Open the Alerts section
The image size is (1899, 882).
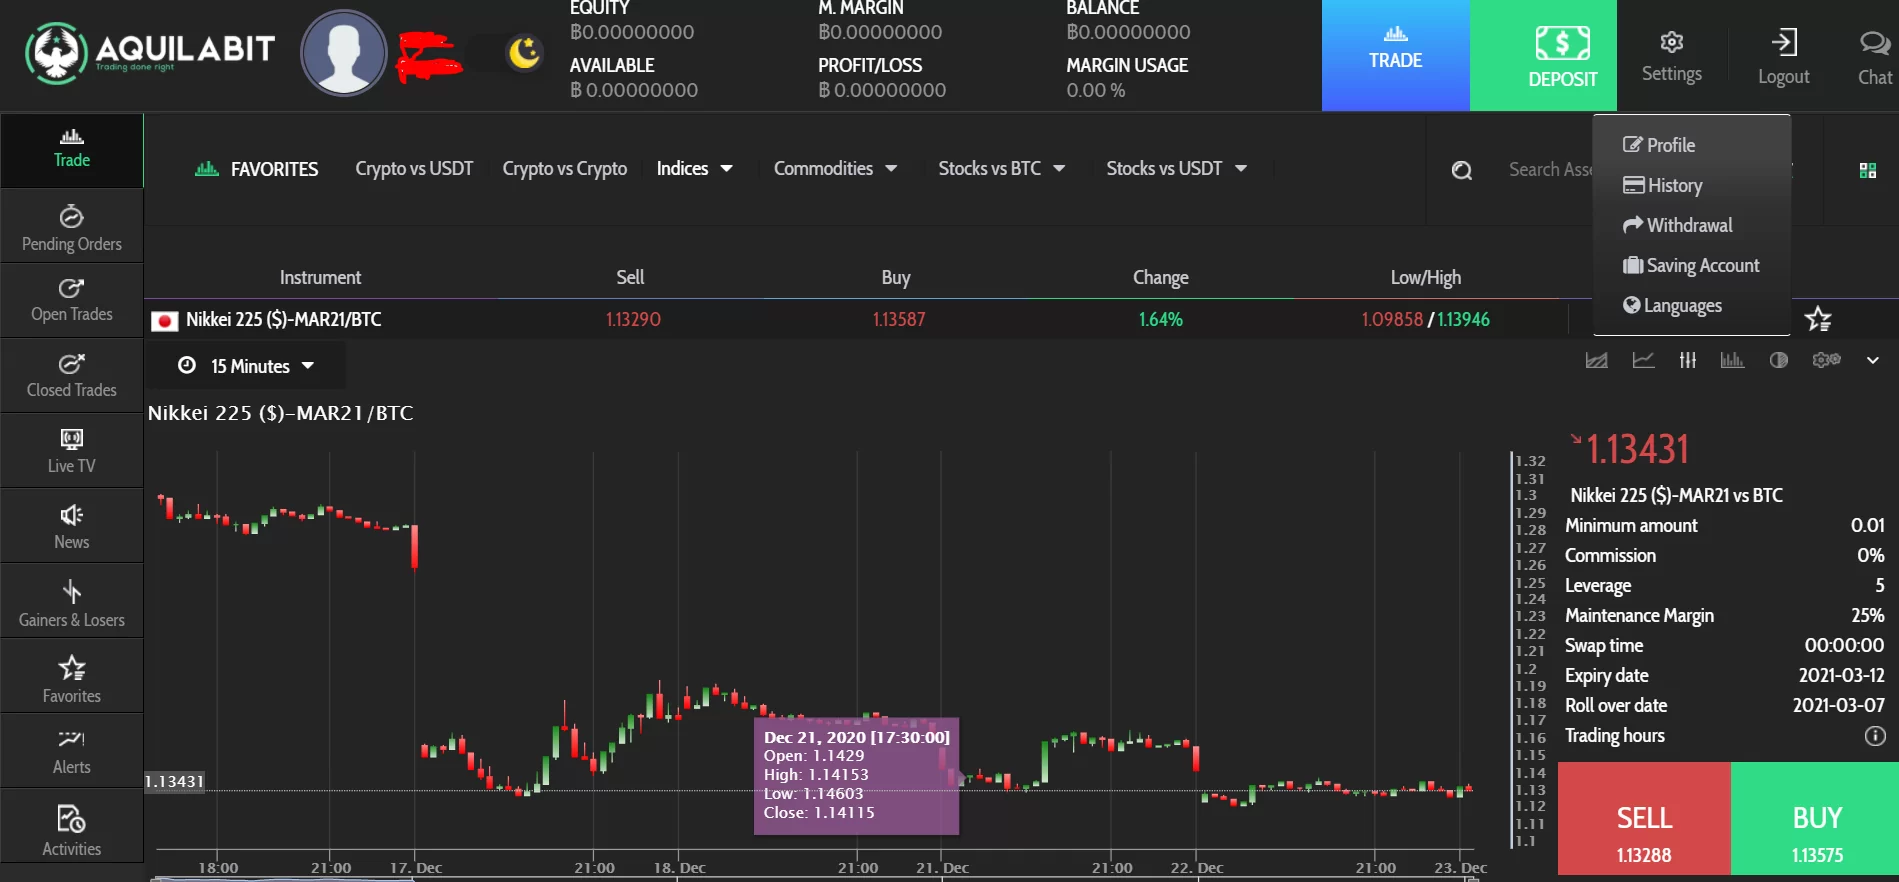pyautogui.click(x=72, y=751)
